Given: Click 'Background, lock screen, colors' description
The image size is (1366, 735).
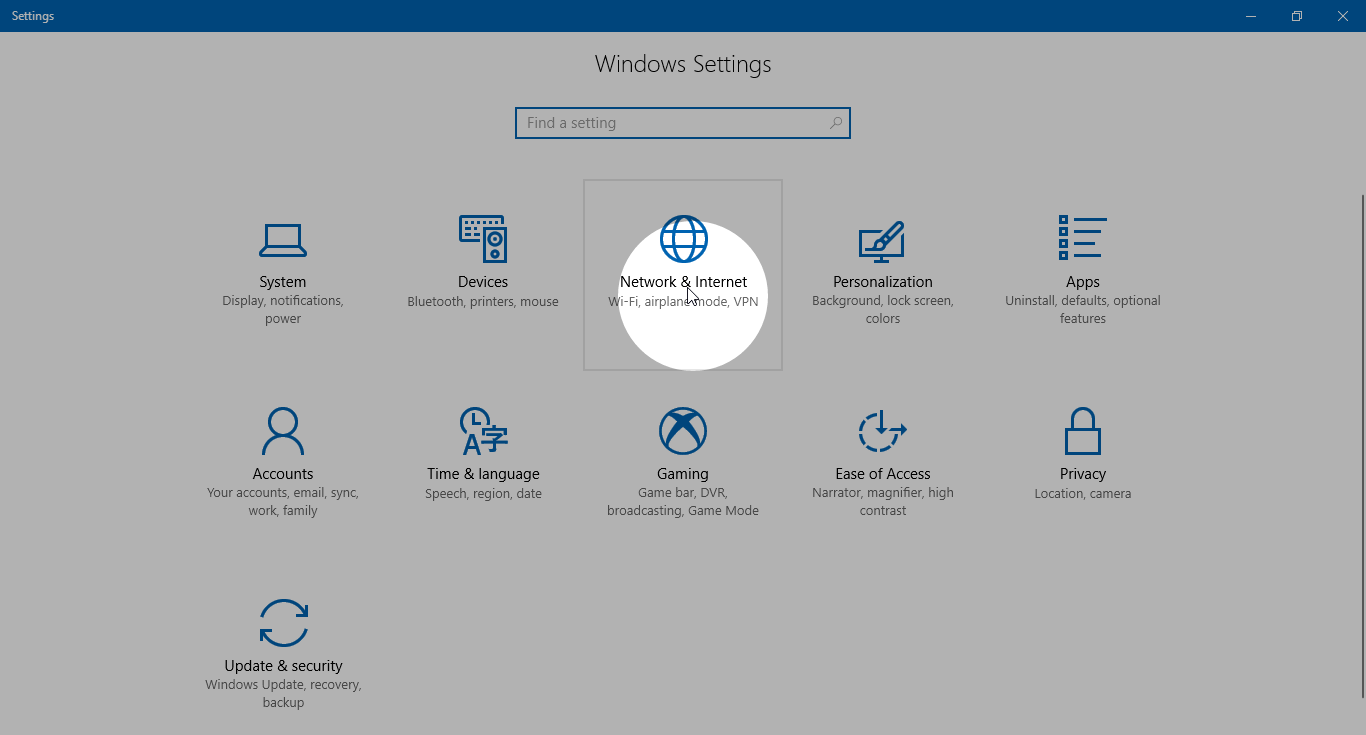Looking at the screenshot, I should pyautogui.click(x=883, y=310).
